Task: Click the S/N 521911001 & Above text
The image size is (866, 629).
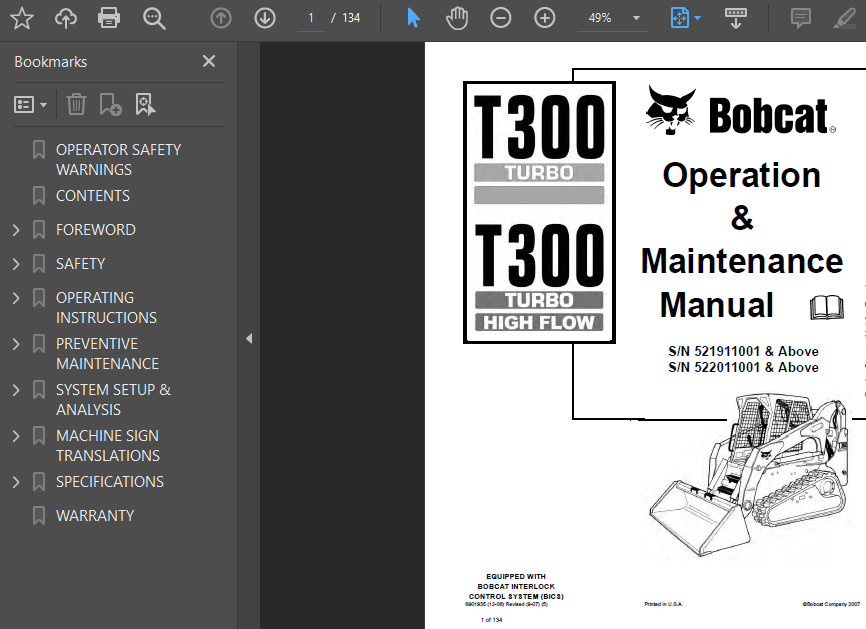Action: (743, 351)
